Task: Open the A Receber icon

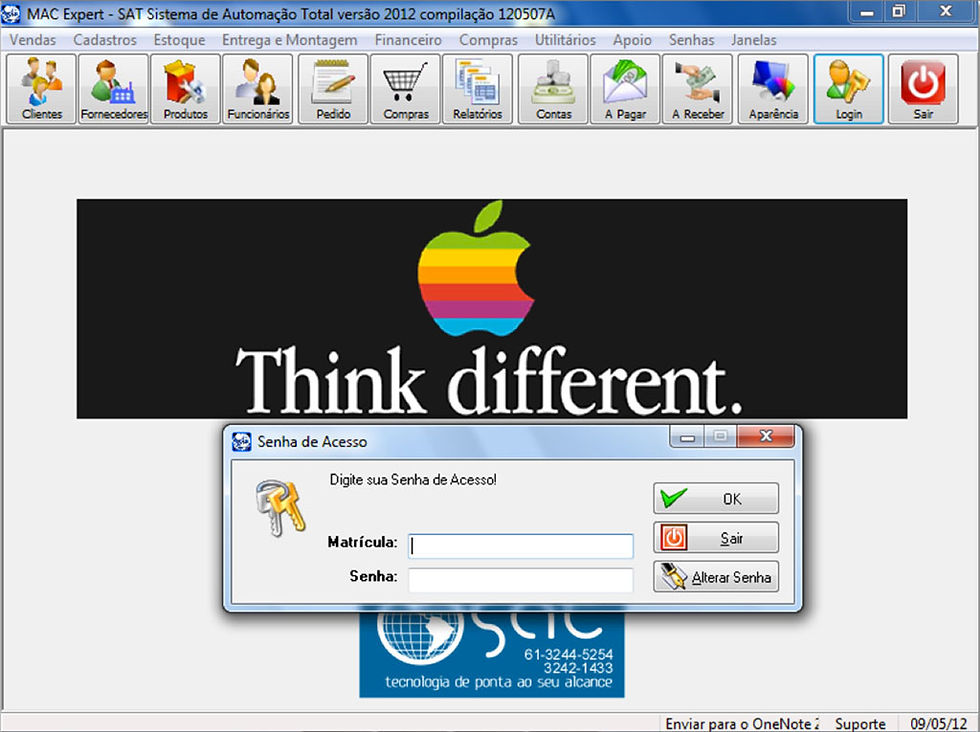Action: (698, 89)
